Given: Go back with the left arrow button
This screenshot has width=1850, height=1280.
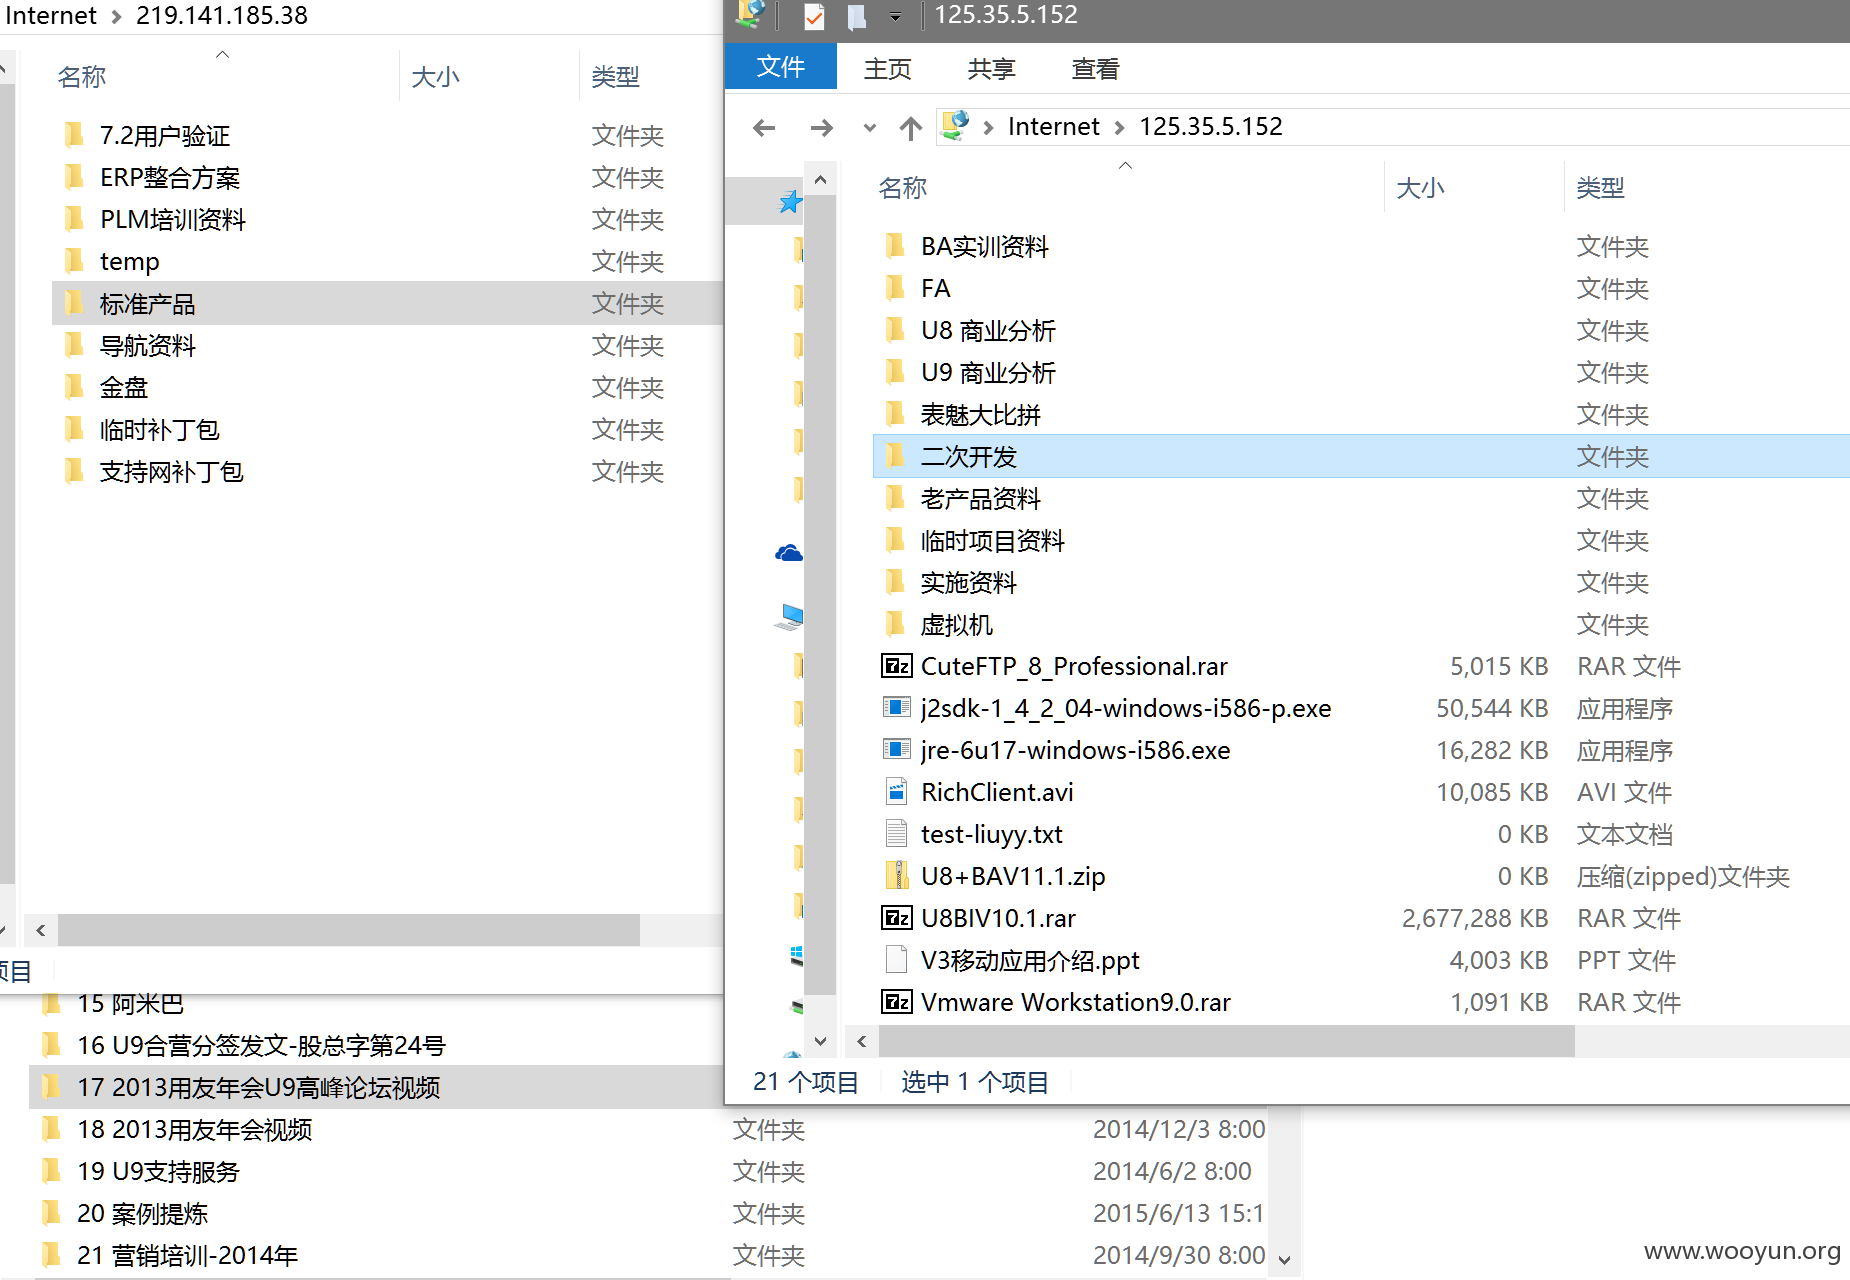Looking at the screenshot, I should 765,127.
